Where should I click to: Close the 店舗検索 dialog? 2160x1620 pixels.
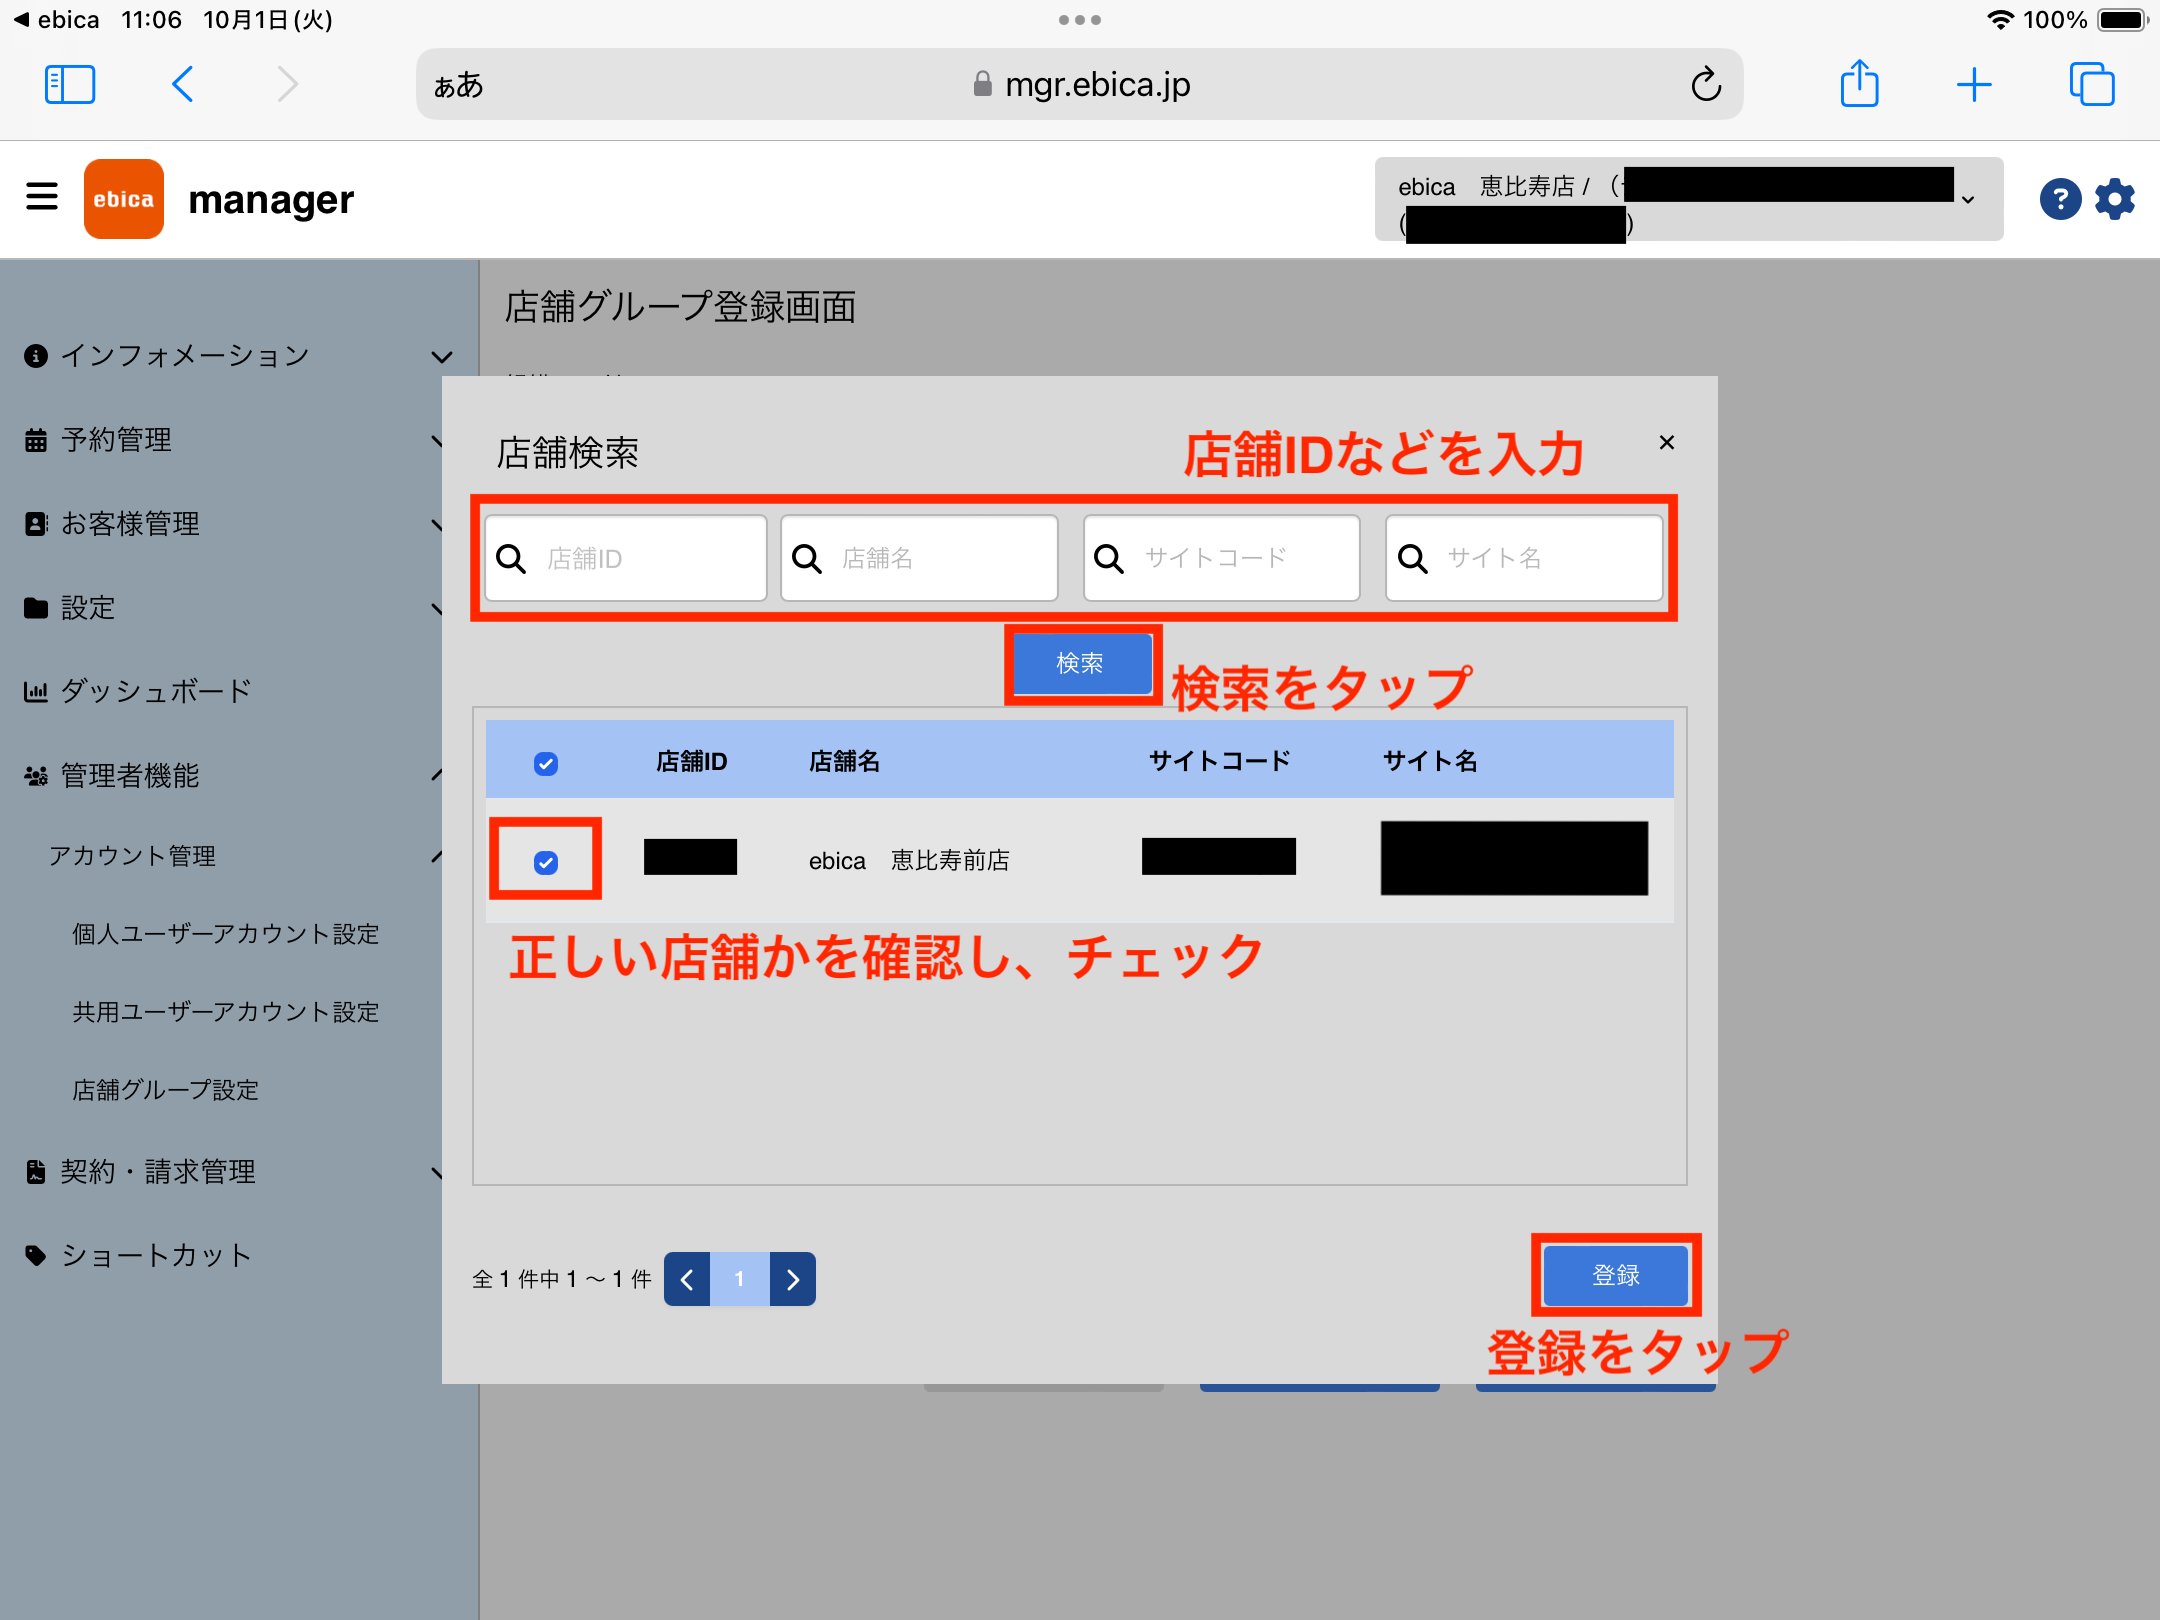[x=1666, y=442]
